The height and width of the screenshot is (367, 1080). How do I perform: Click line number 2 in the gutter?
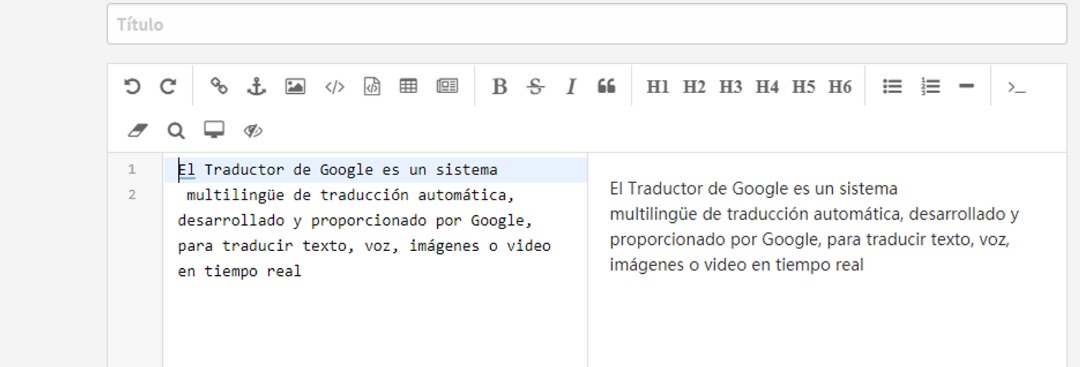pyautogui.click(x=132, y=195)
